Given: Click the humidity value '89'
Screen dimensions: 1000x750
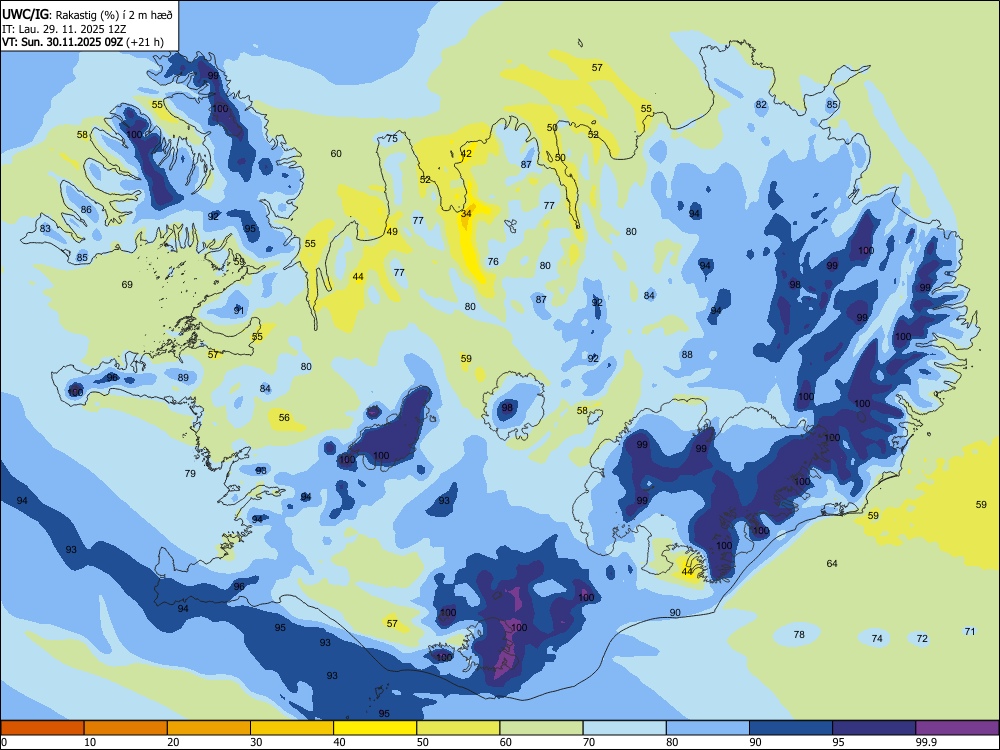Looking at the screenshot, I should pyautogui.click(x=183, y=378).
